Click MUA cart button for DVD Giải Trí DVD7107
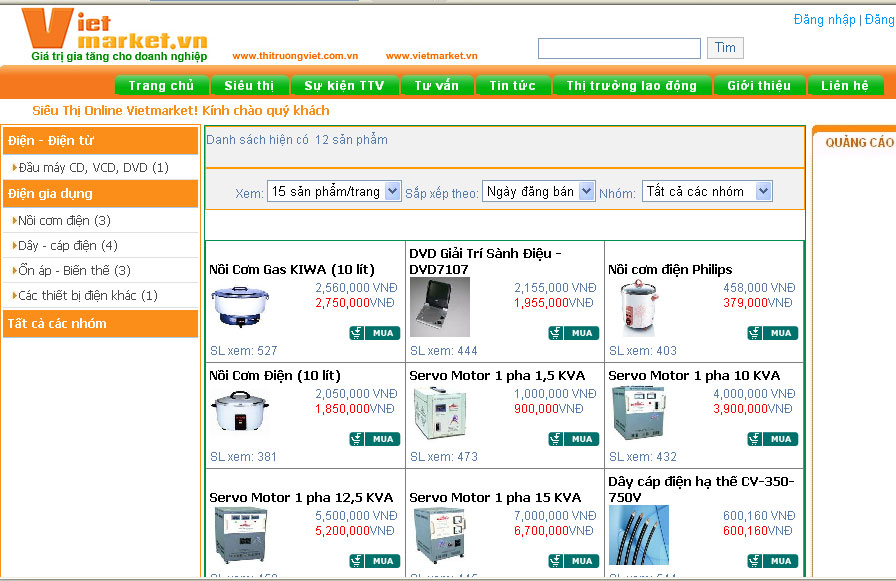896x581 pixels. click(573, 333)
